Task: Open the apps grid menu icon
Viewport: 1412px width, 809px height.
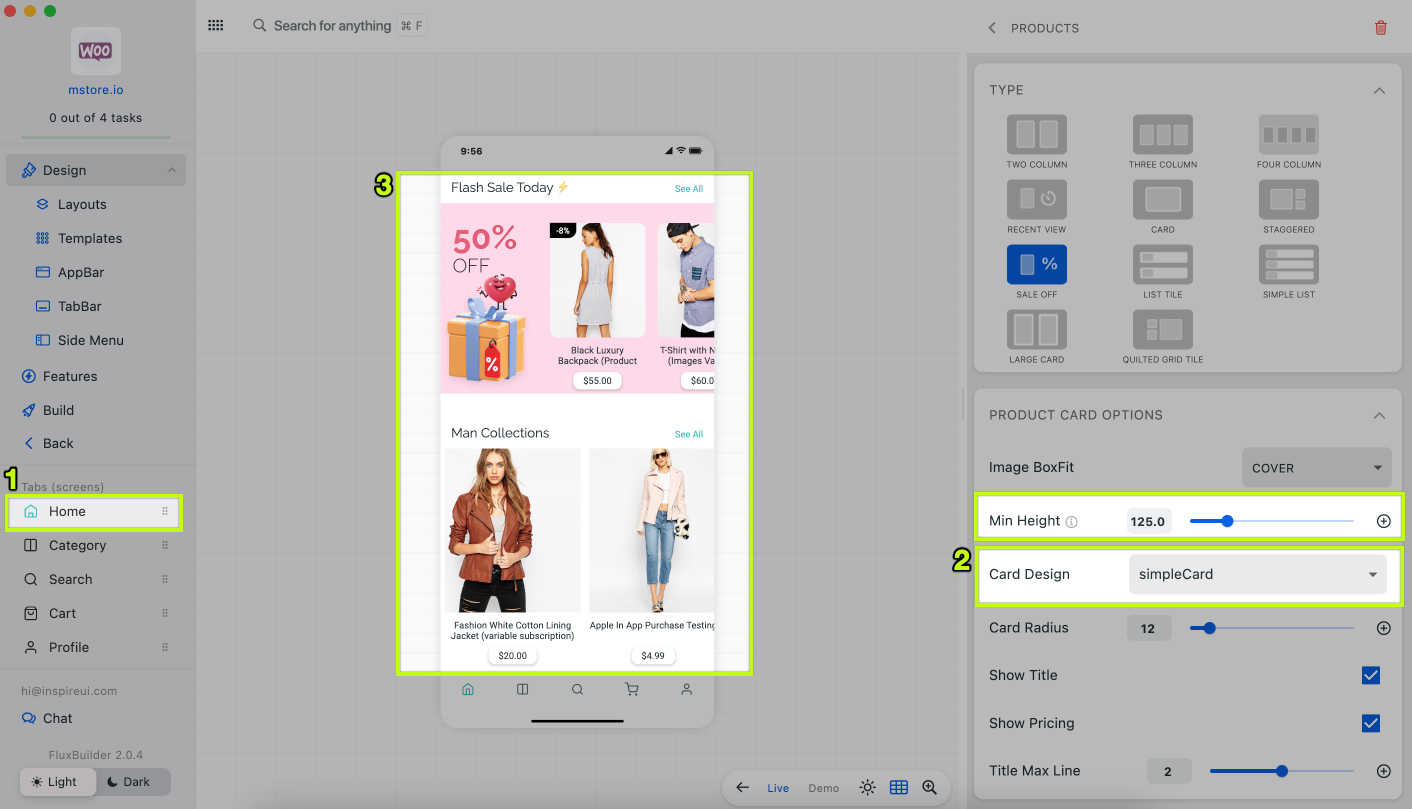Action: click(x=215, y=26)
